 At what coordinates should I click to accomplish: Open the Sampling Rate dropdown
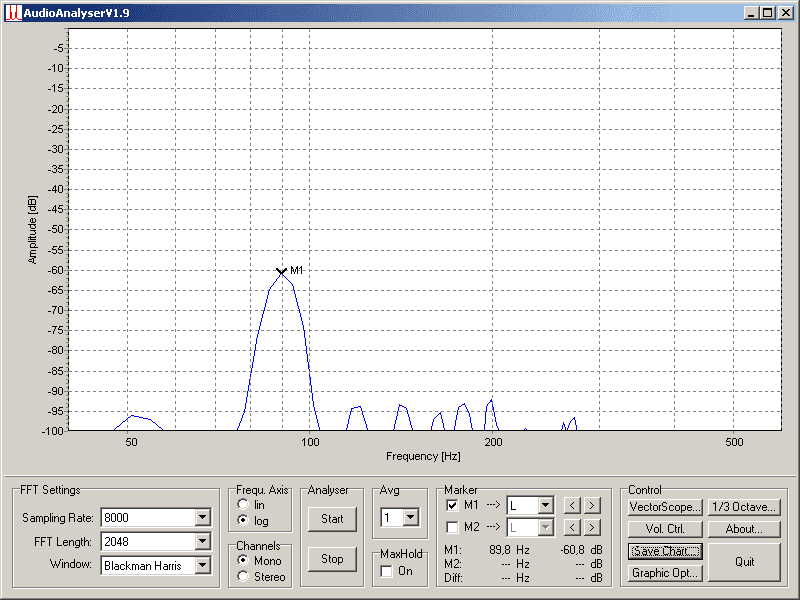[x=203, y=517]
